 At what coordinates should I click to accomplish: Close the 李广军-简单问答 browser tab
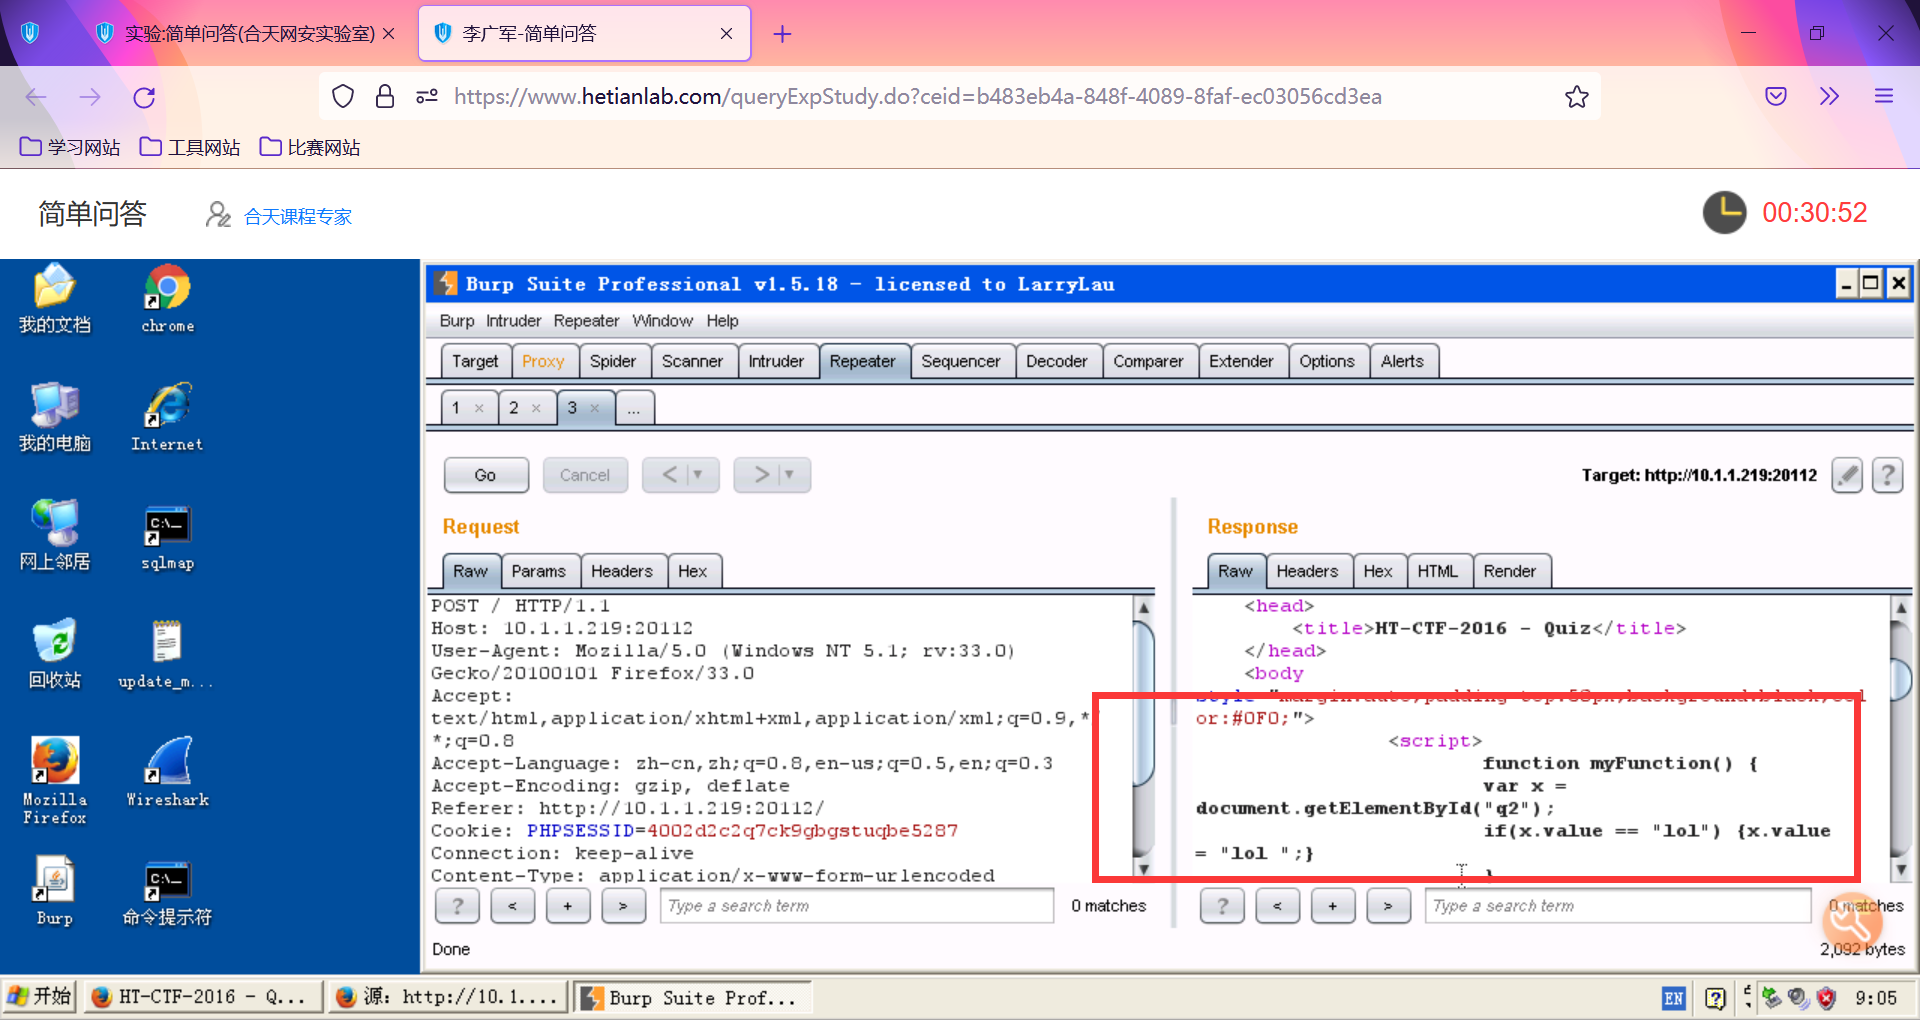726,34
